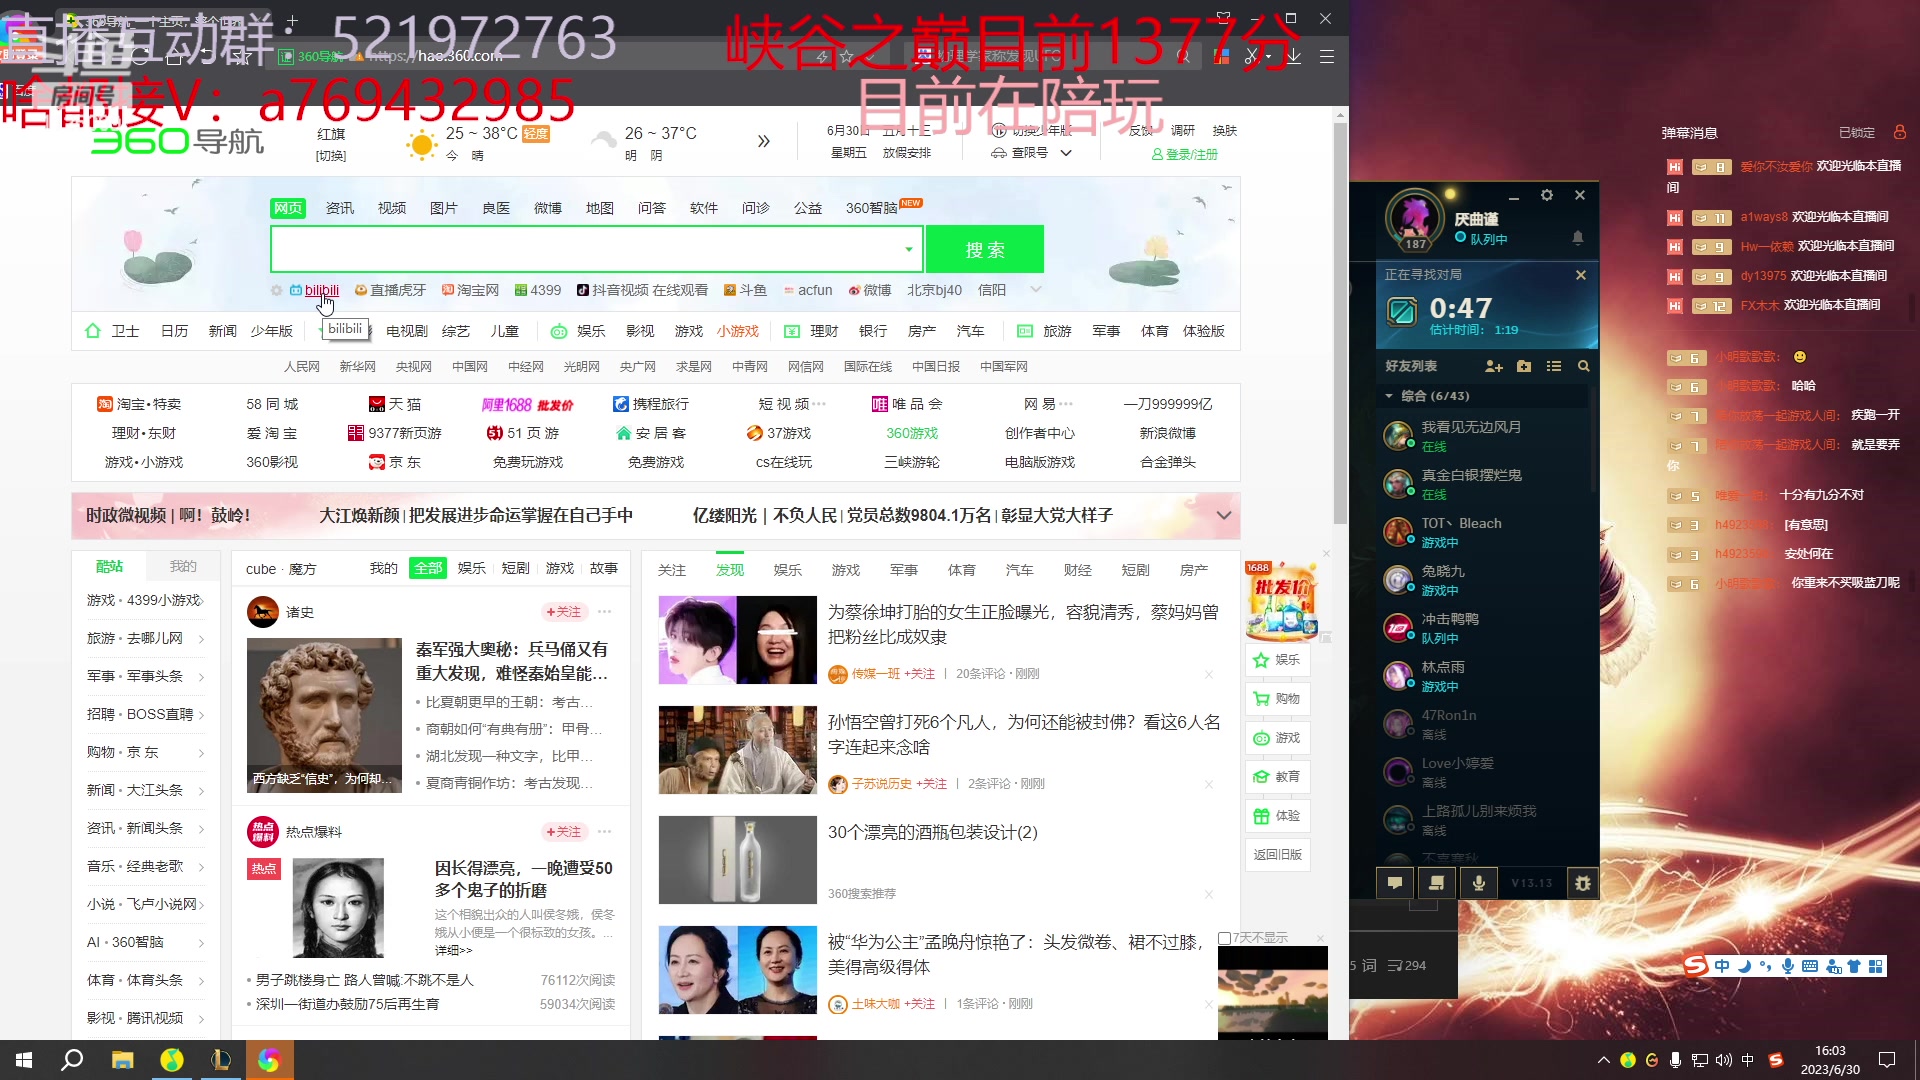The width and height of the screenshot is (1920, 1080).
Task: Open League client settings gear
Action: point(1547,195)
